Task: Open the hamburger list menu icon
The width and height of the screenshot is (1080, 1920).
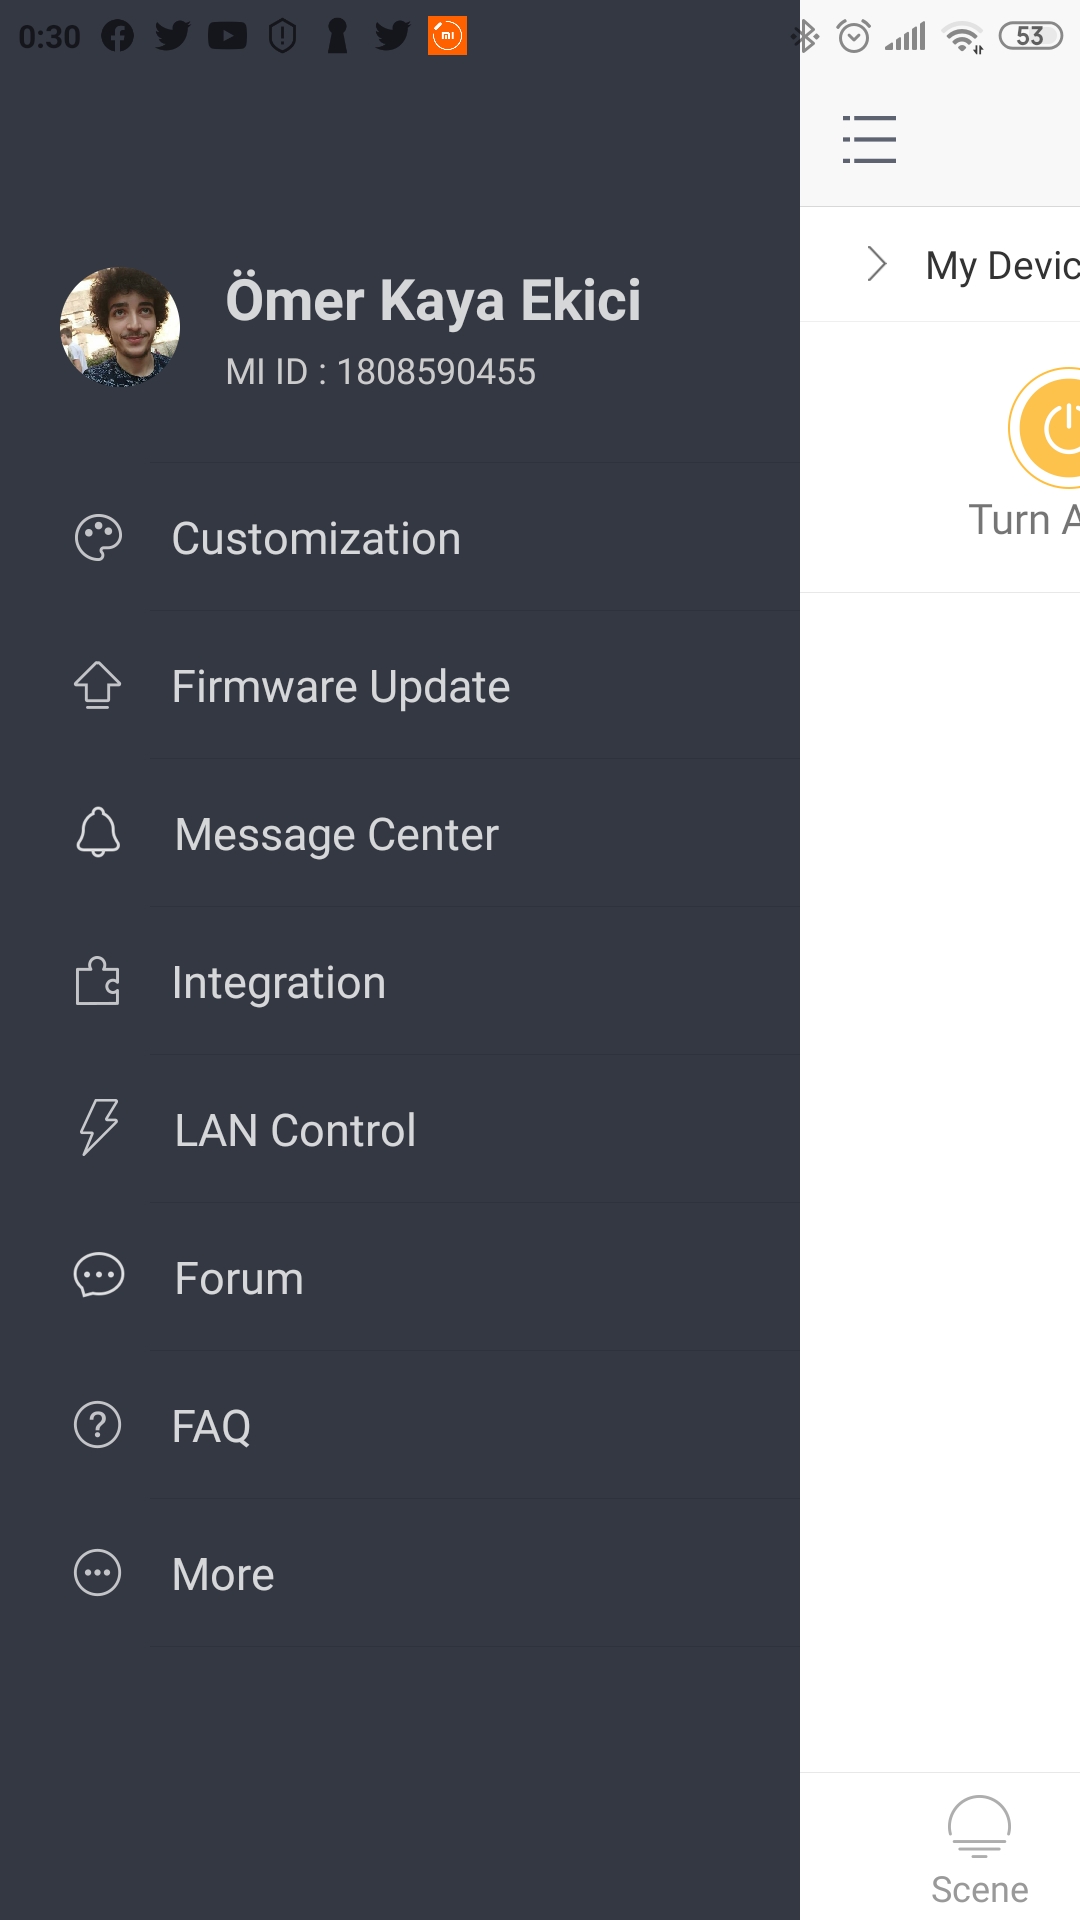Action: [869, 139]
